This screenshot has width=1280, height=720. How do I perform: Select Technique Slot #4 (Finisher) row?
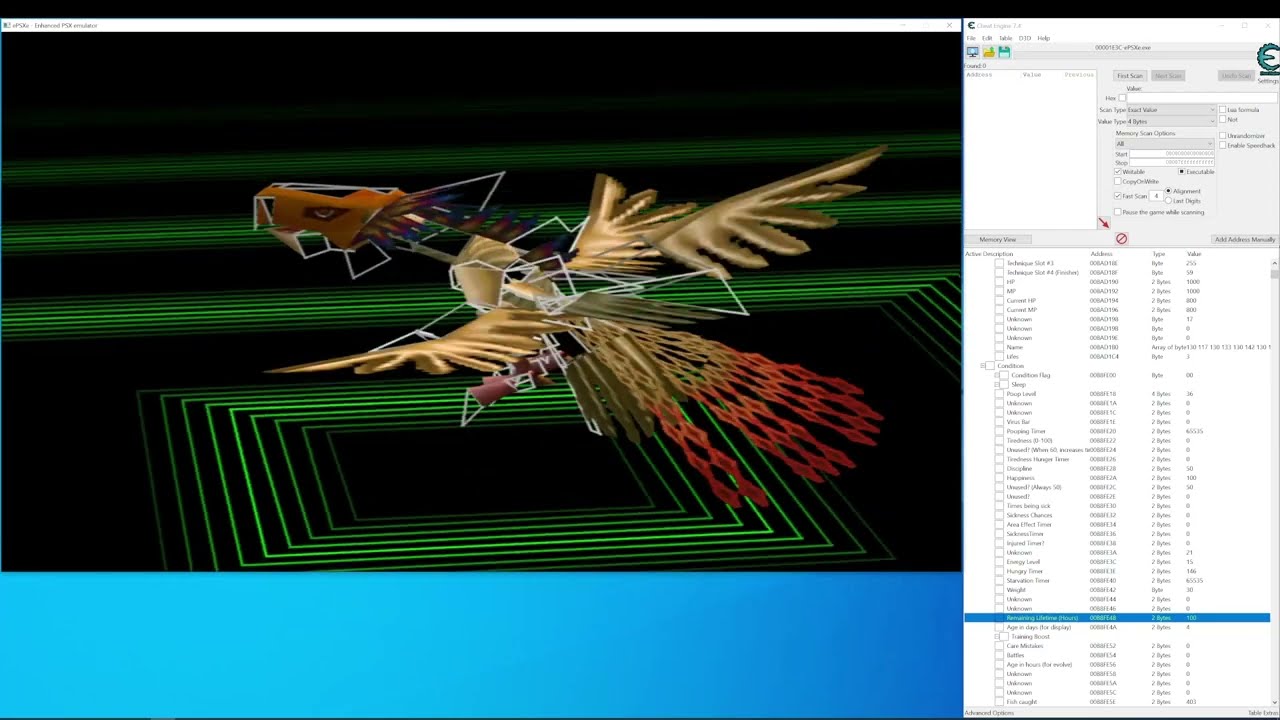click(x=1117, y=273)
